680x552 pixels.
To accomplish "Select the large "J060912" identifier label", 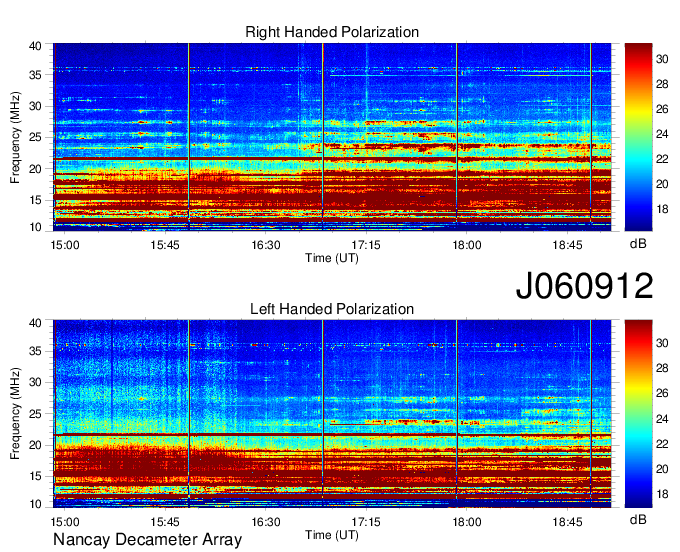I will pyautogui.click(x=584, y=285).
